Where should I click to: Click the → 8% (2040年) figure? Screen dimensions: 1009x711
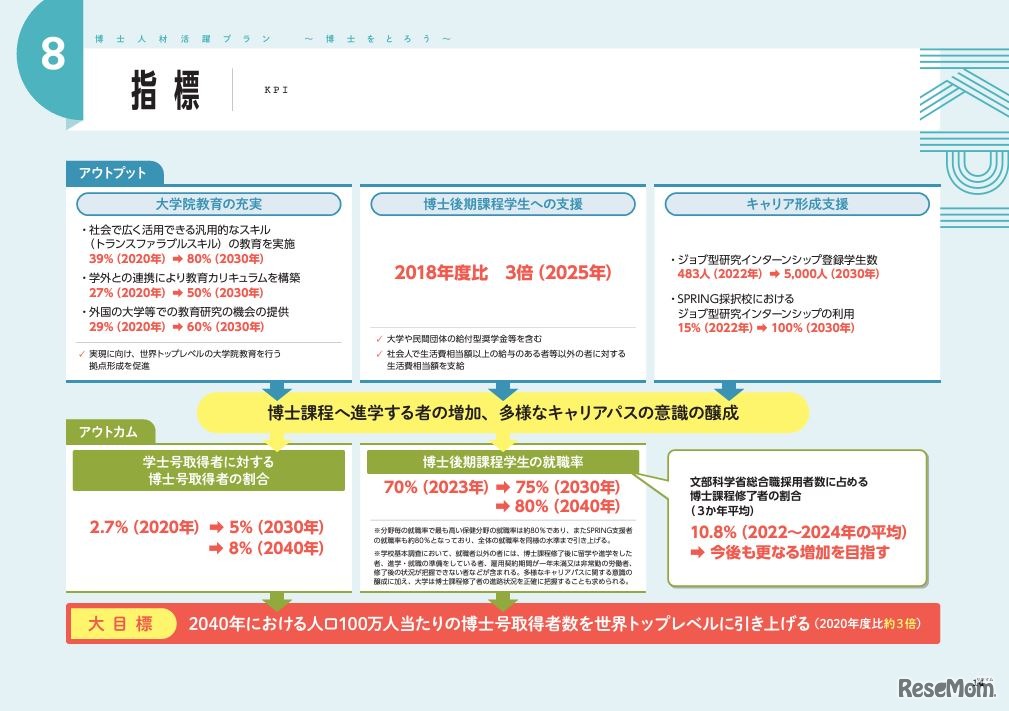(266, 548)
